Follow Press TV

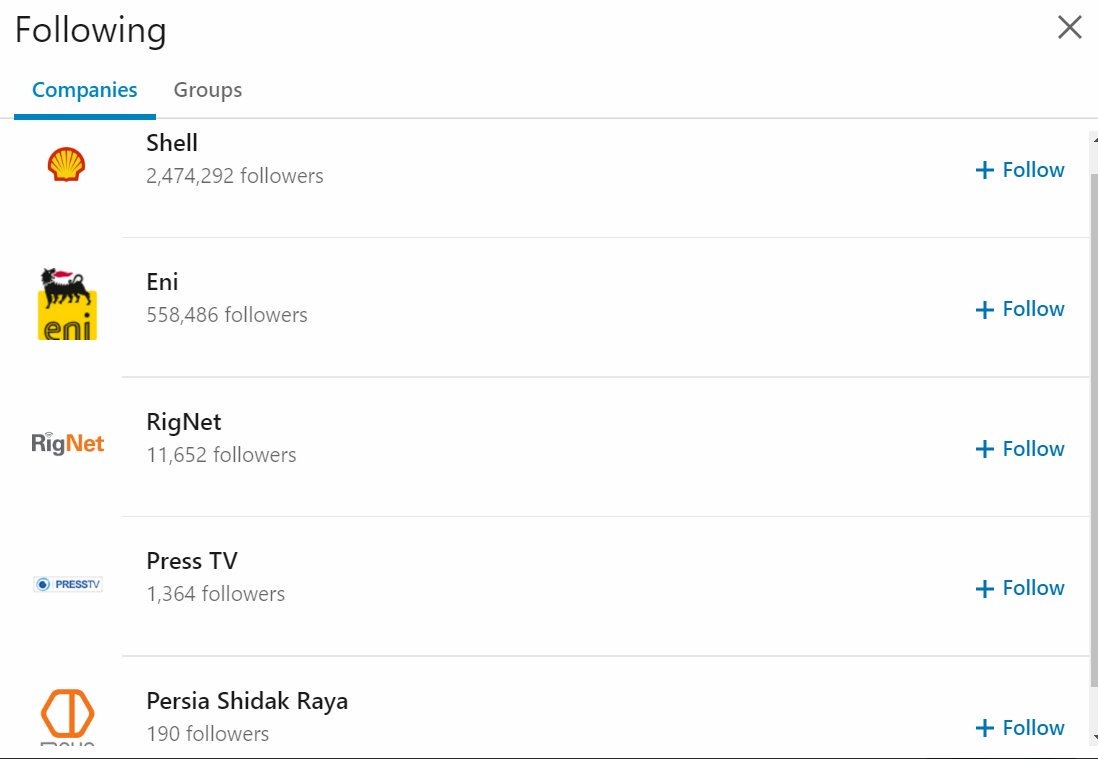tap(1020, 588)
